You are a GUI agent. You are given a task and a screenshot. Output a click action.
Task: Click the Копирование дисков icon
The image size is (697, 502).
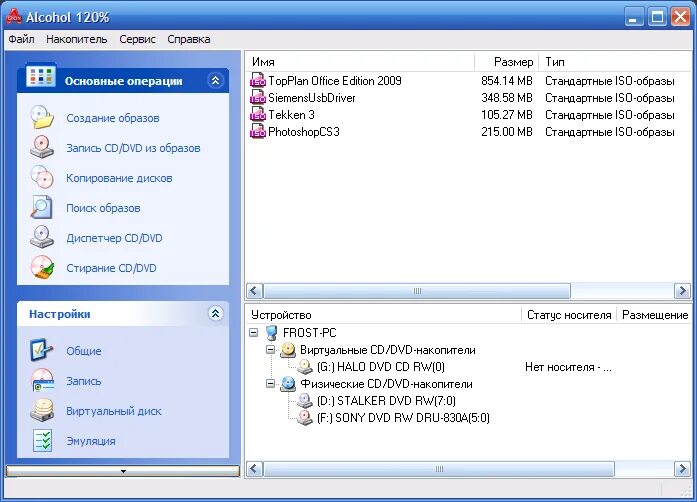tap(42, 177)
